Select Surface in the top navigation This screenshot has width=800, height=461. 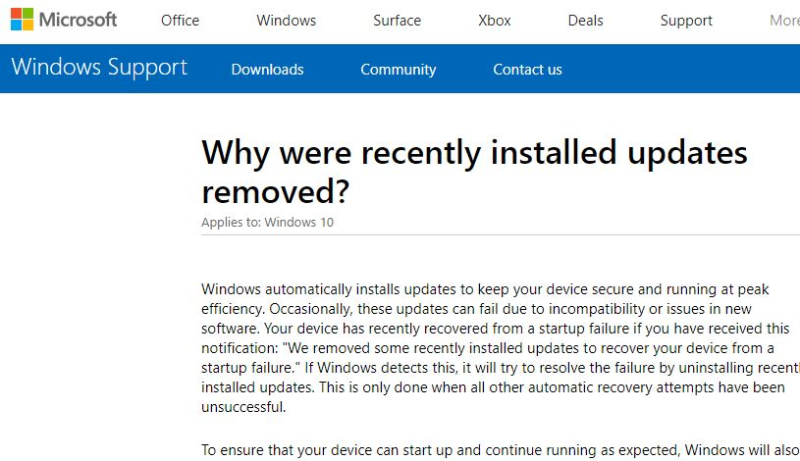(397, 20)
